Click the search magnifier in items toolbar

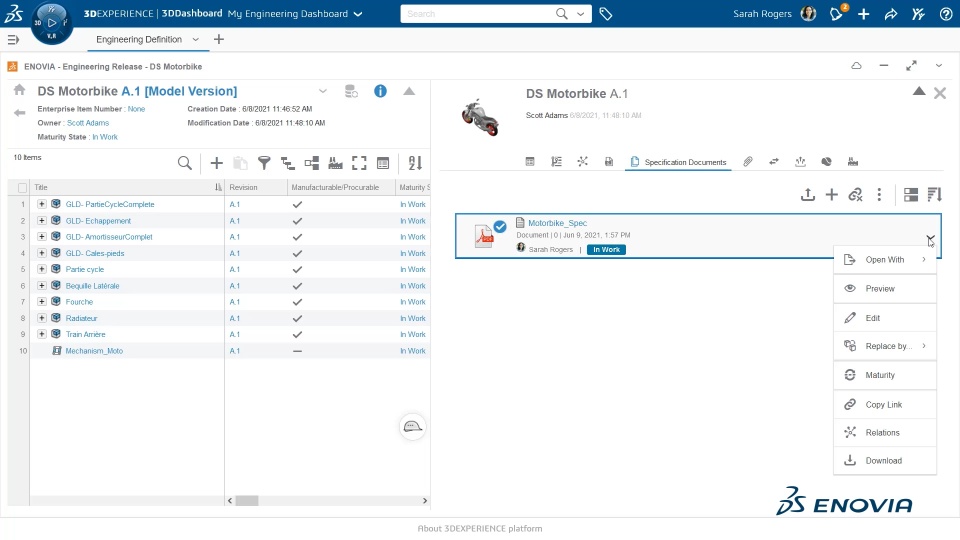tap(184, 163)
